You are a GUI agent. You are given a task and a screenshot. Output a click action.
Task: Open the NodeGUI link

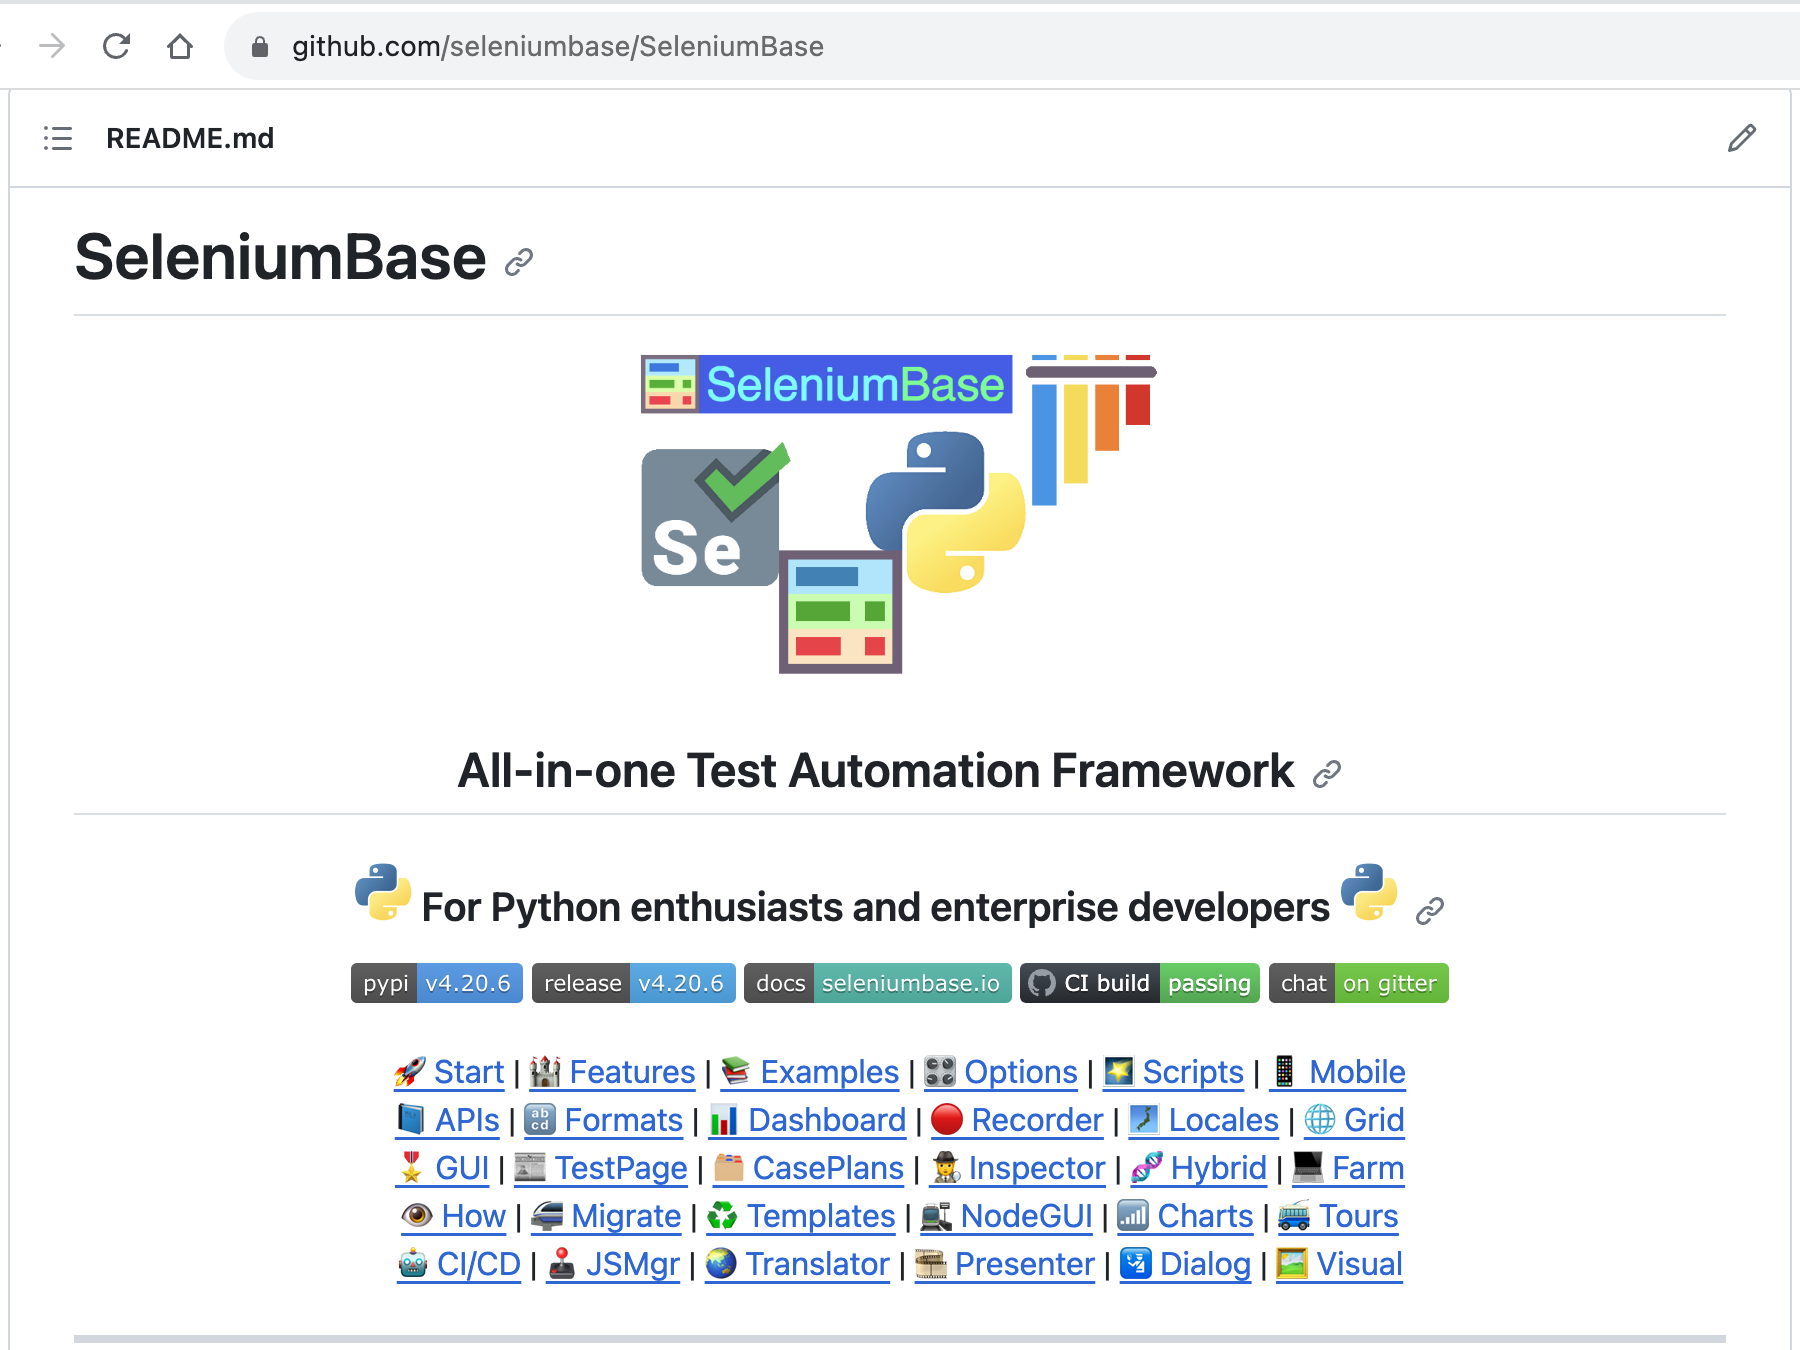(x=1007, y=1216)
